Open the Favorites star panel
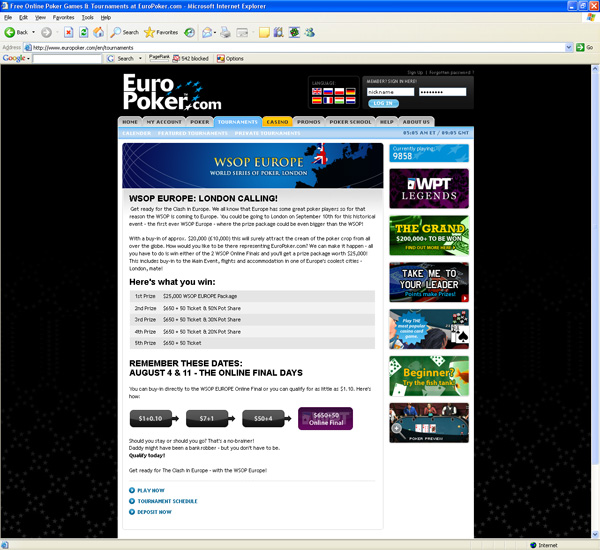The width and height of the screenshot is (600, 550). pyautogui.click(x=161, y=33)
